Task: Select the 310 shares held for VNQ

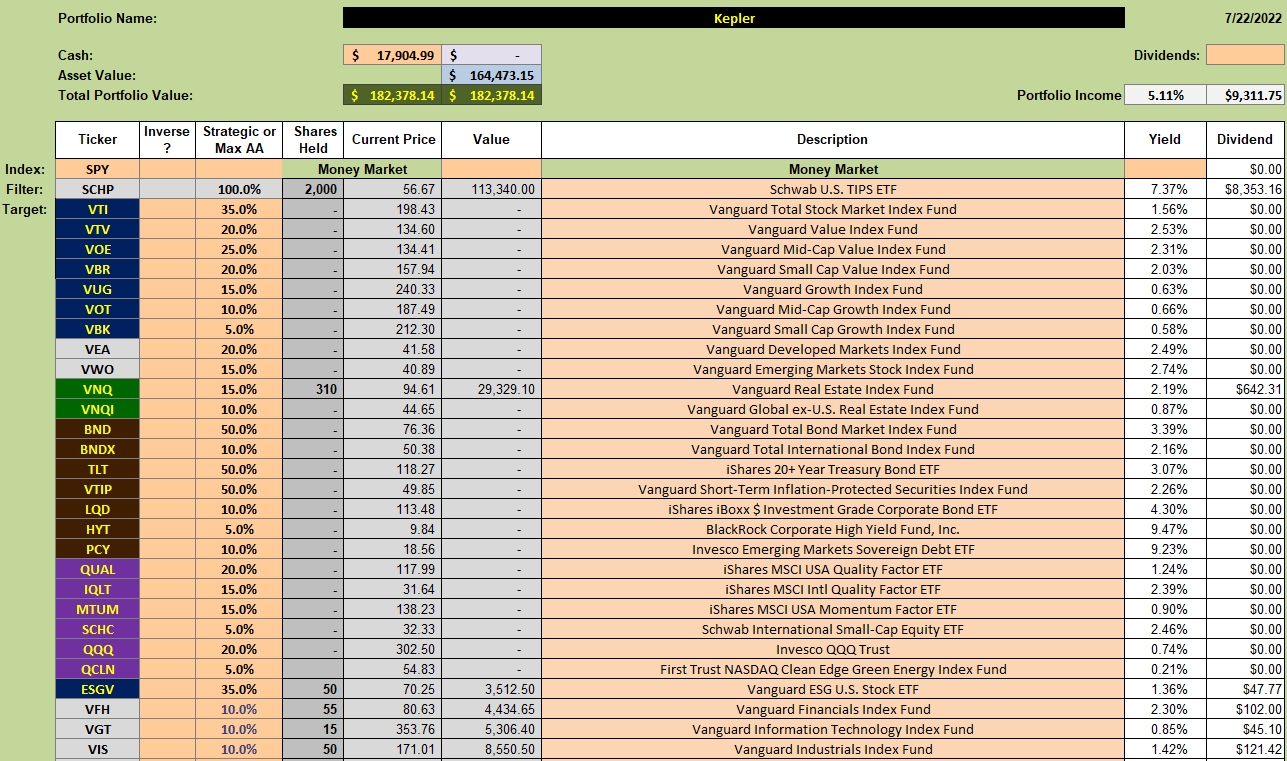Action: pos(313,389)
